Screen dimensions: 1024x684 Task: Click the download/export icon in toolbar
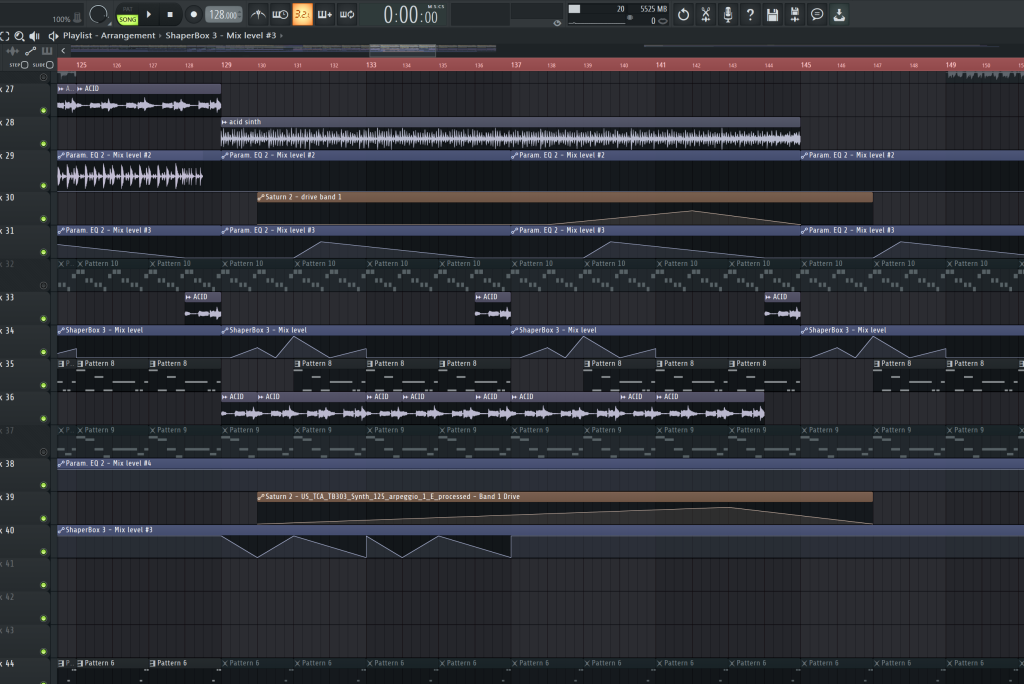pos(839,14)
